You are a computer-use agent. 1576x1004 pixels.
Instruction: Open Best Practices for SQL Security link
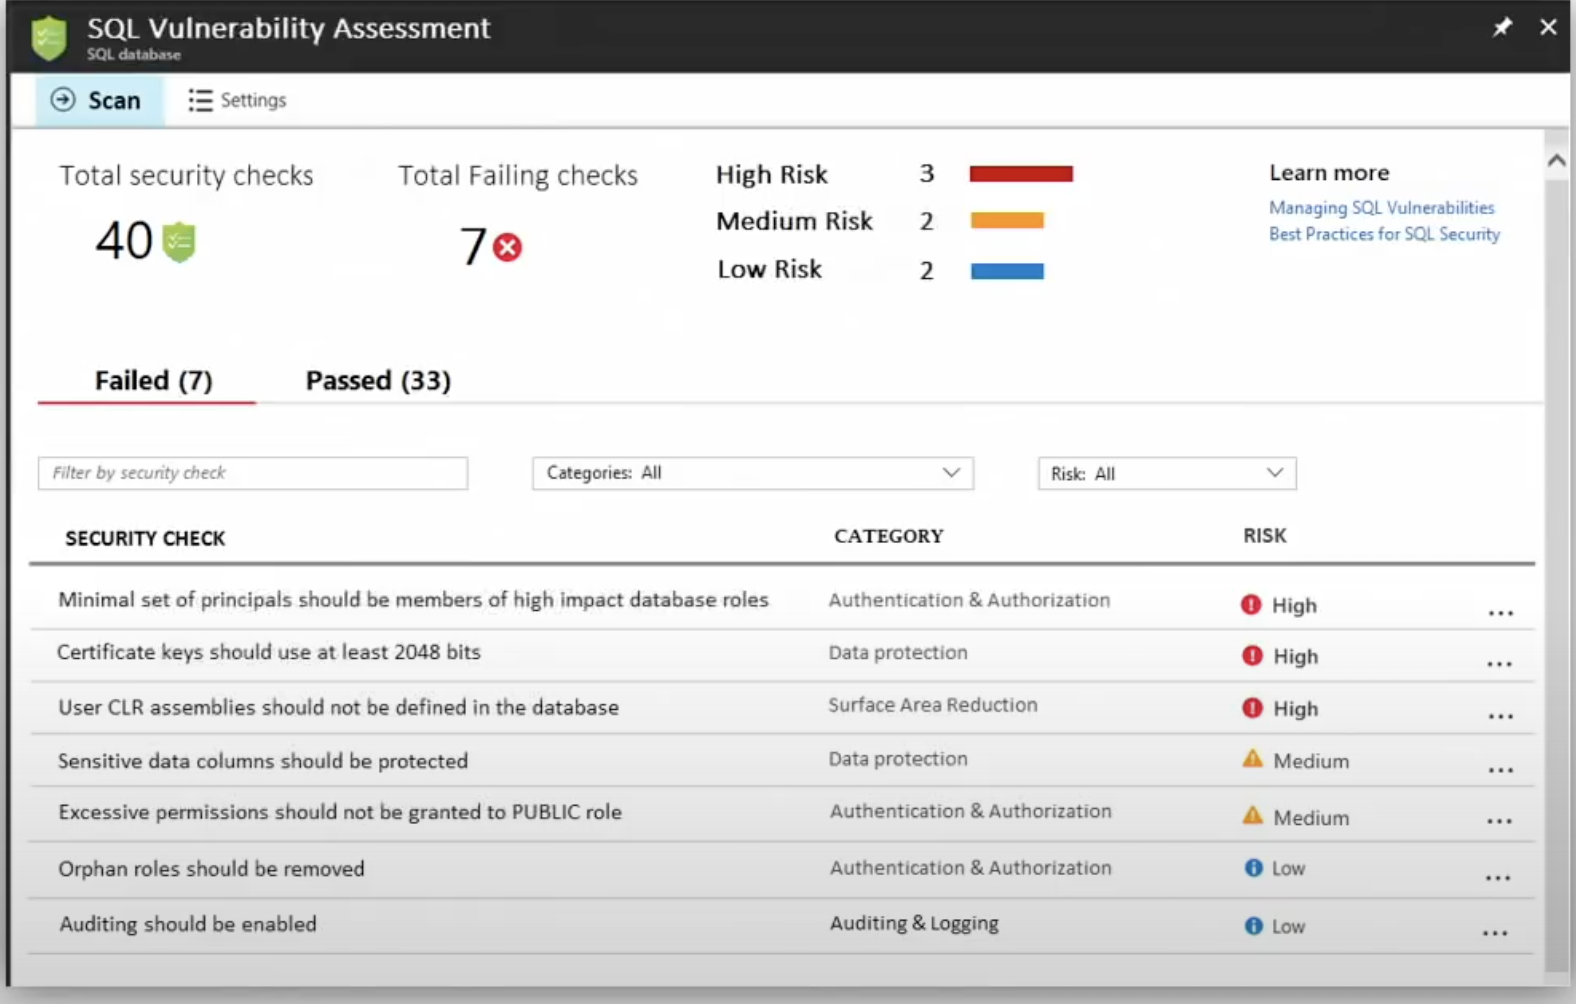1384,234
